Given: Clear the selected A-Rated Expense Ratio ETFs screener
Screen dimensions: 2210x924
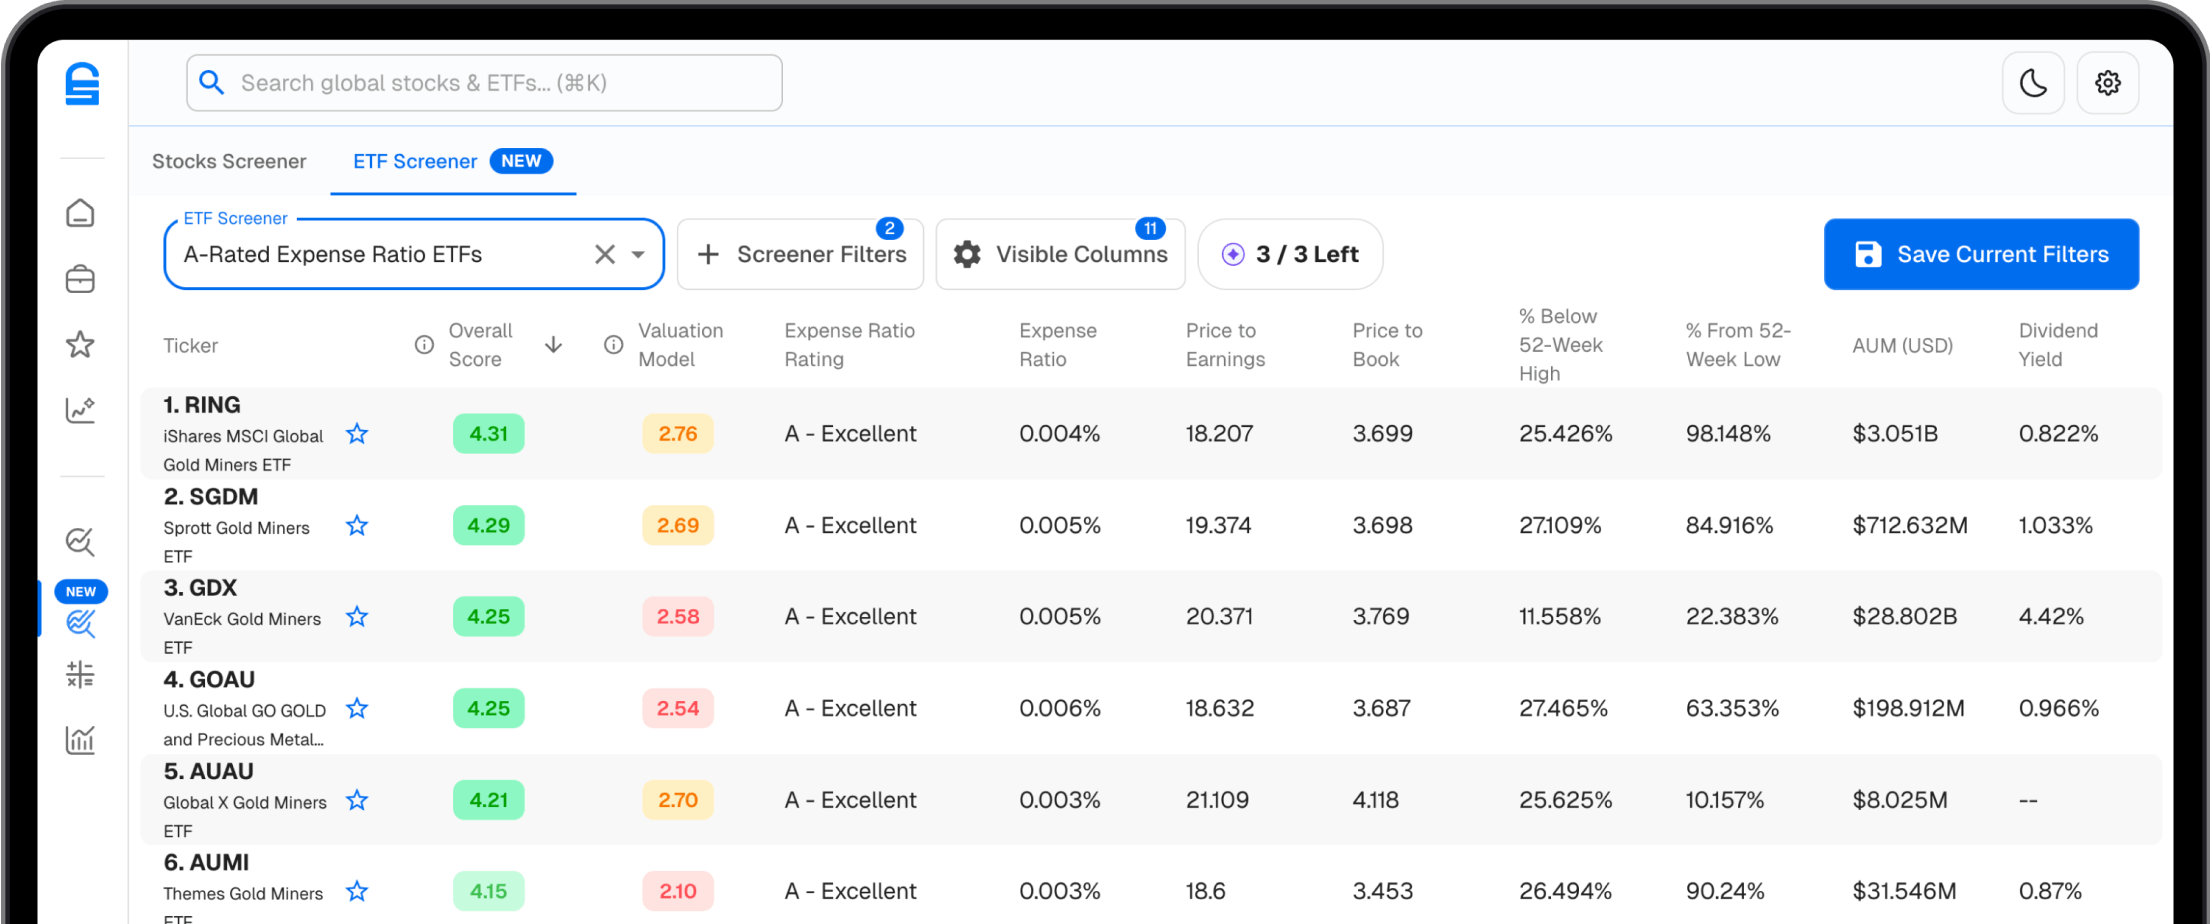Looking at the screenshot, I should 605,254.
